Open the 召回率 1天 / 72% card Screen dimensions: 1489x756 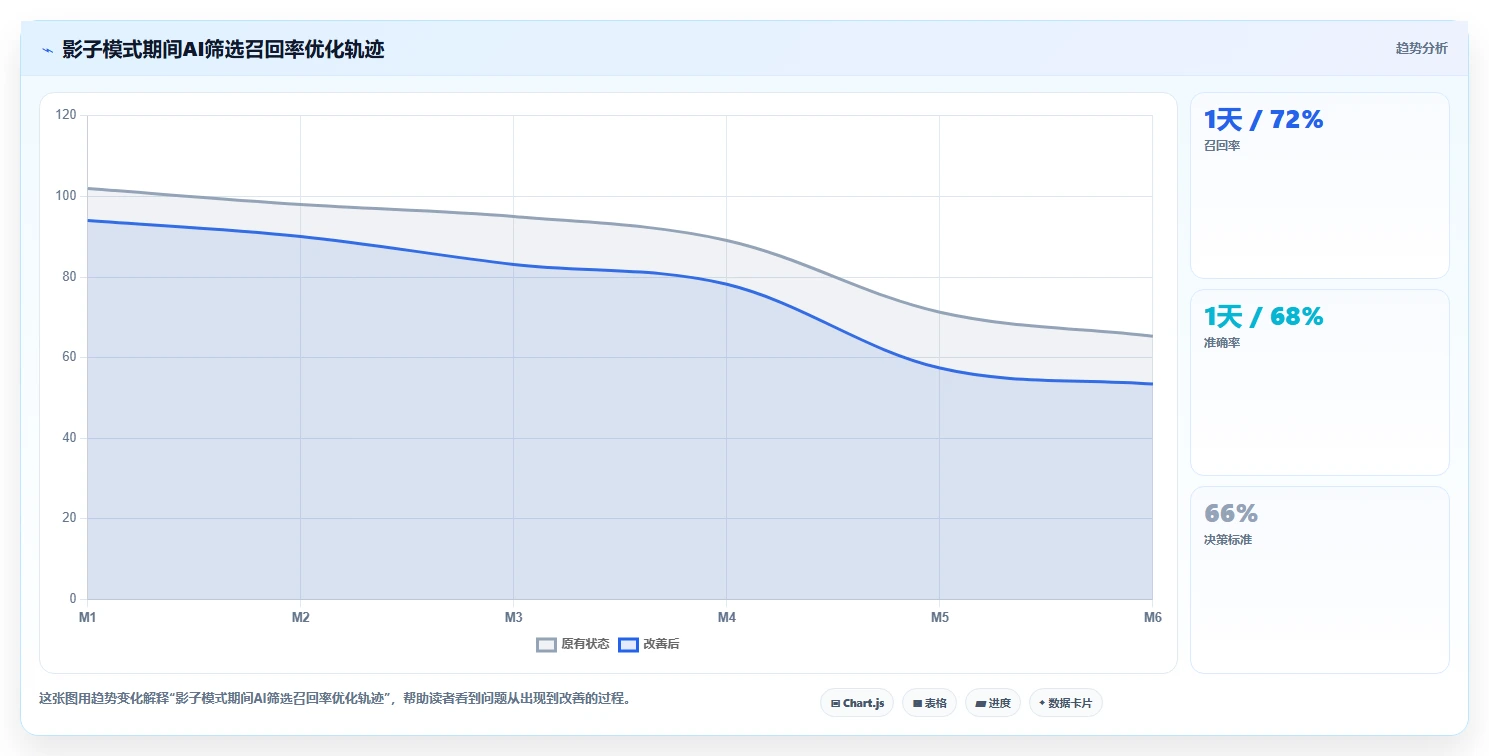1319,185
